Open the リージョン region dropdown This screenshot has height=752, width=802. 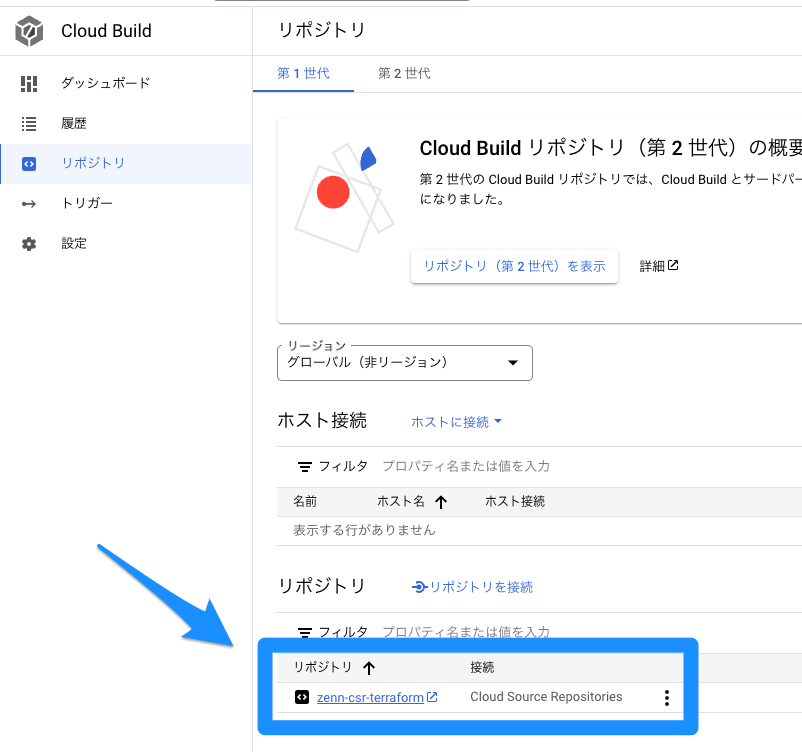coord(405,363)
